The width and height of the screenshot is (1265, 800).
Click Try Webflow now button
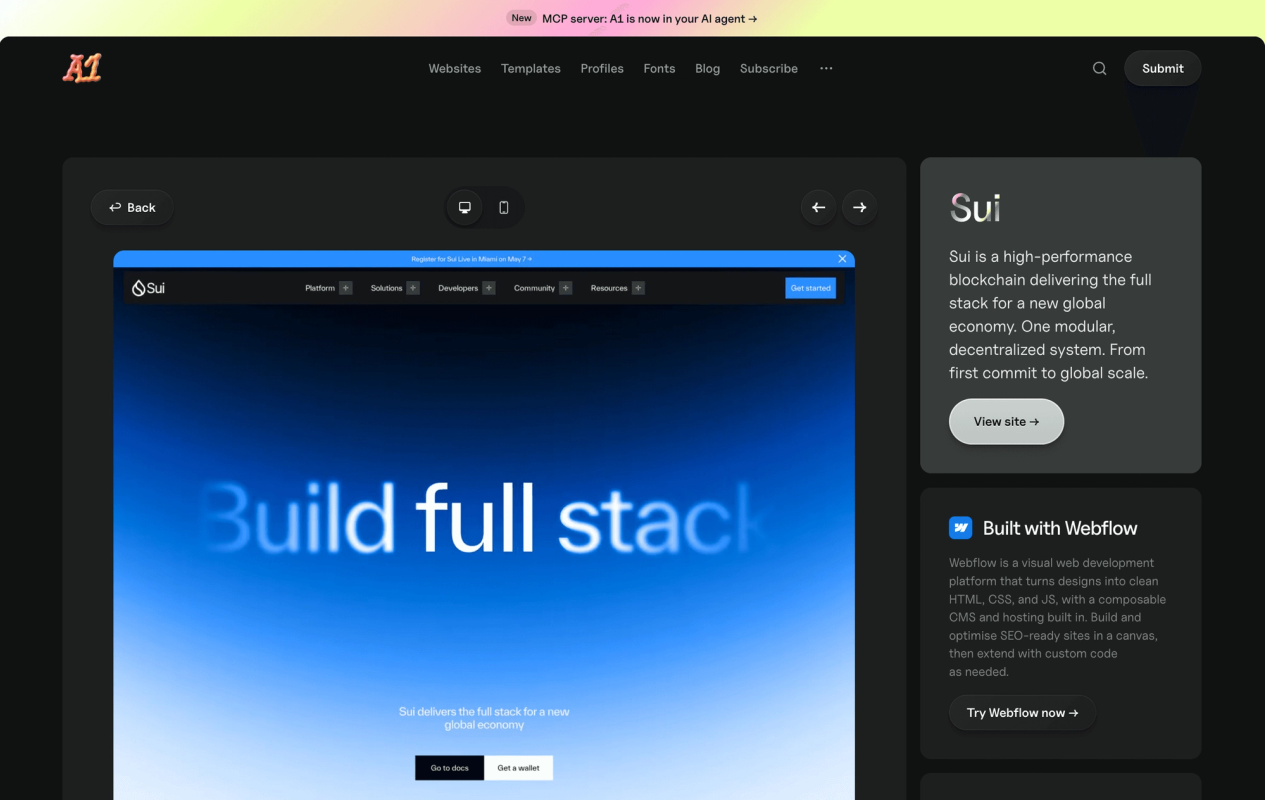point(1022,713)
